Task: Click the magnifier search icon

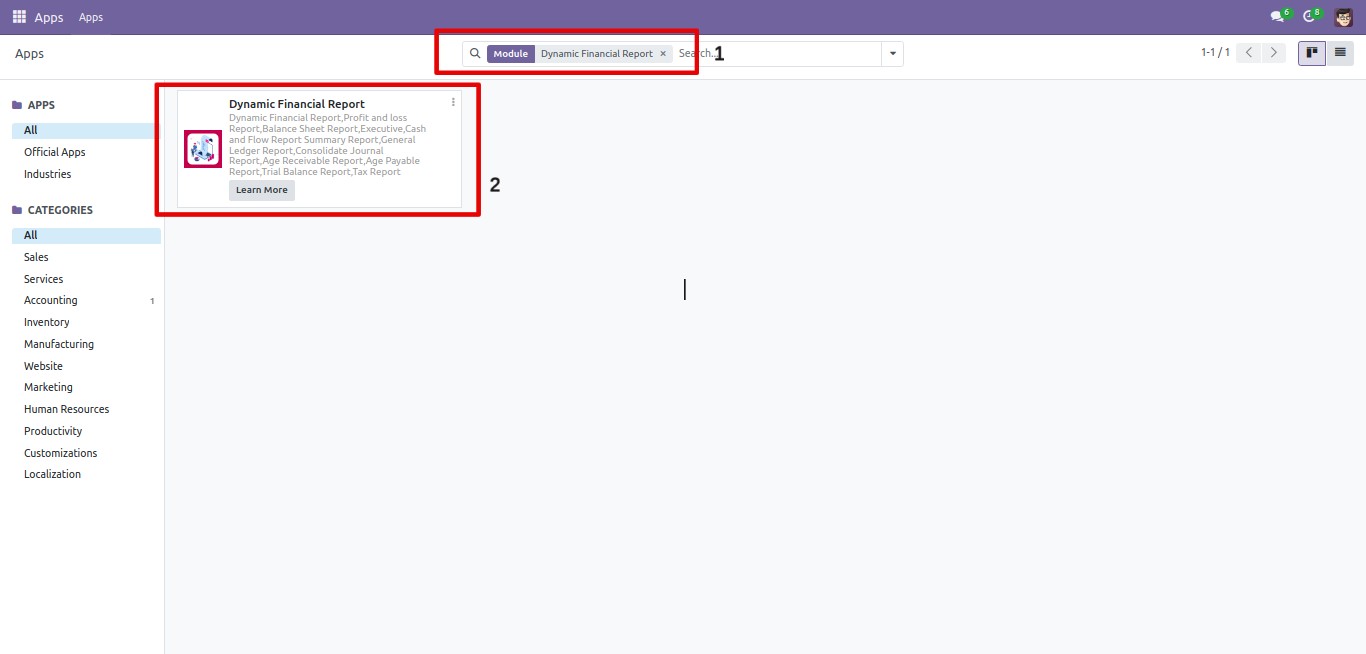Action: coord(475,54)
